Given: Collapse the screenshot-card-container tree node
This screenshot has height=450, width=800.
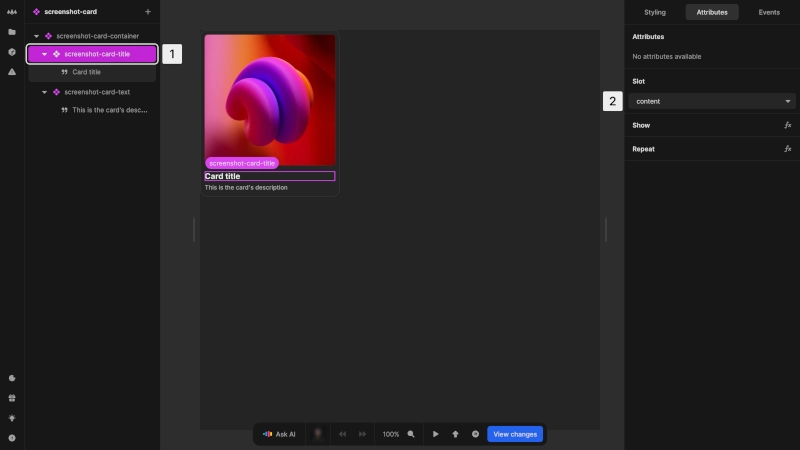Looking at the screenshot, I should click(x=36, y=36).
